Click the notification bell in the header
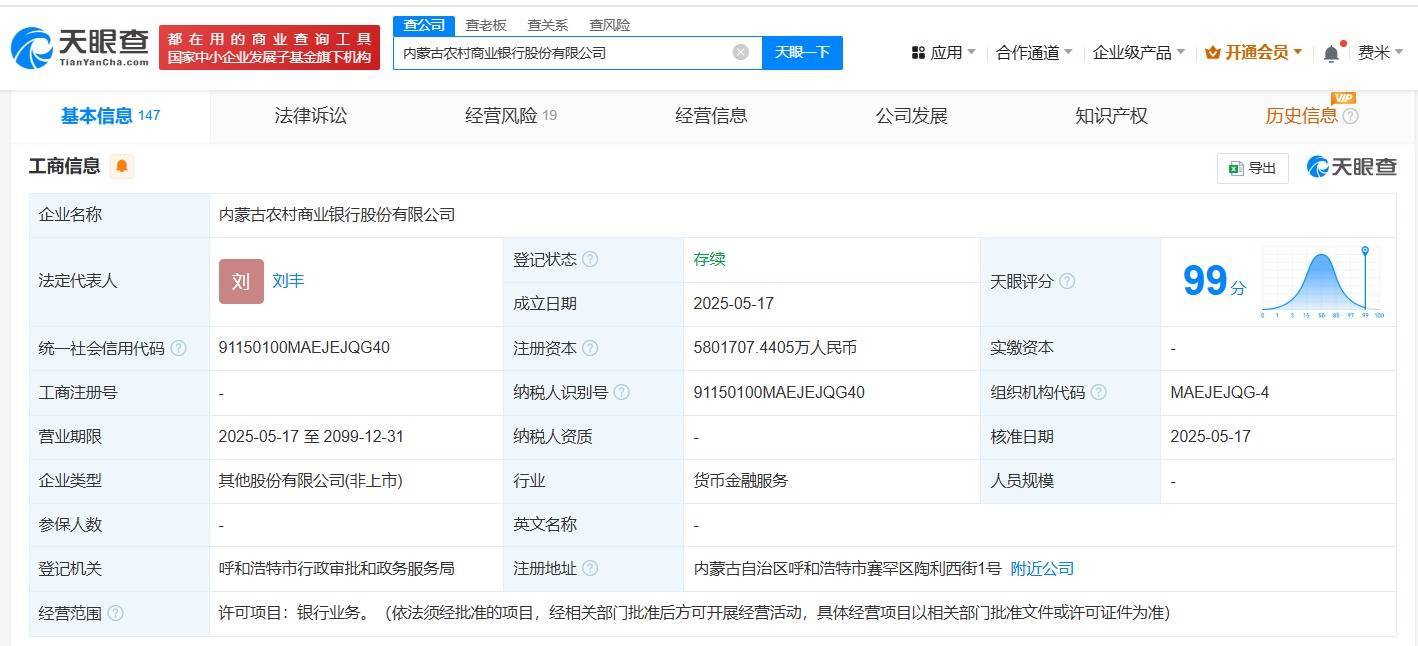The height and width of the screenshot is (646, 1418). (1331, 53)
